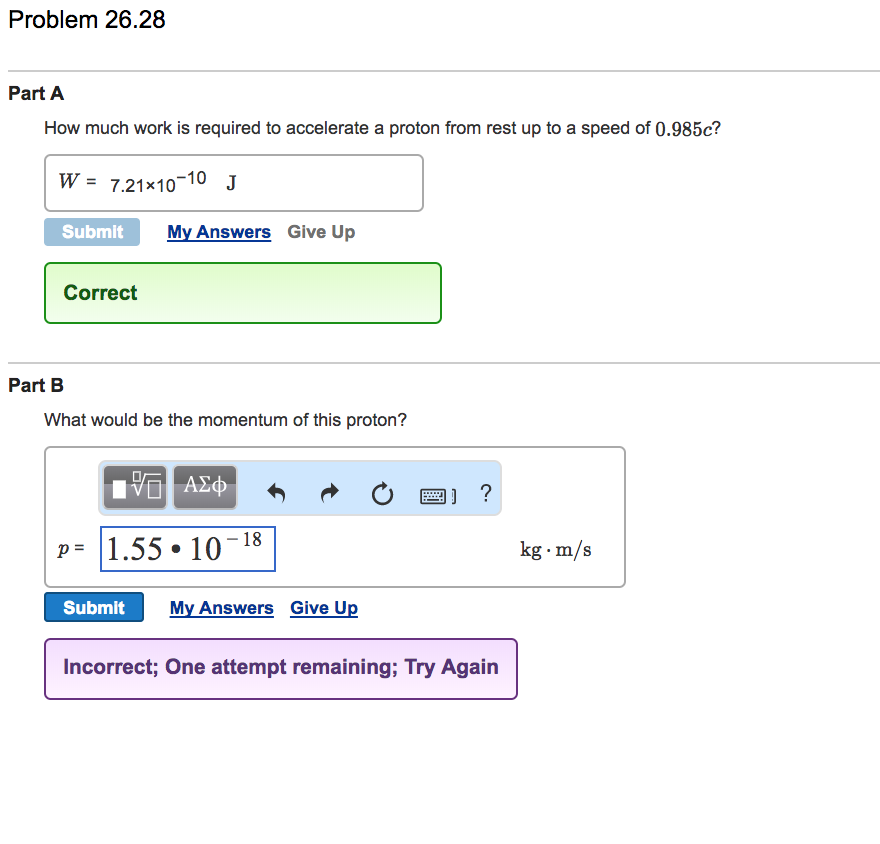Click Give Up in Part B
The image size is (880, 844).
tap(323, 608)
